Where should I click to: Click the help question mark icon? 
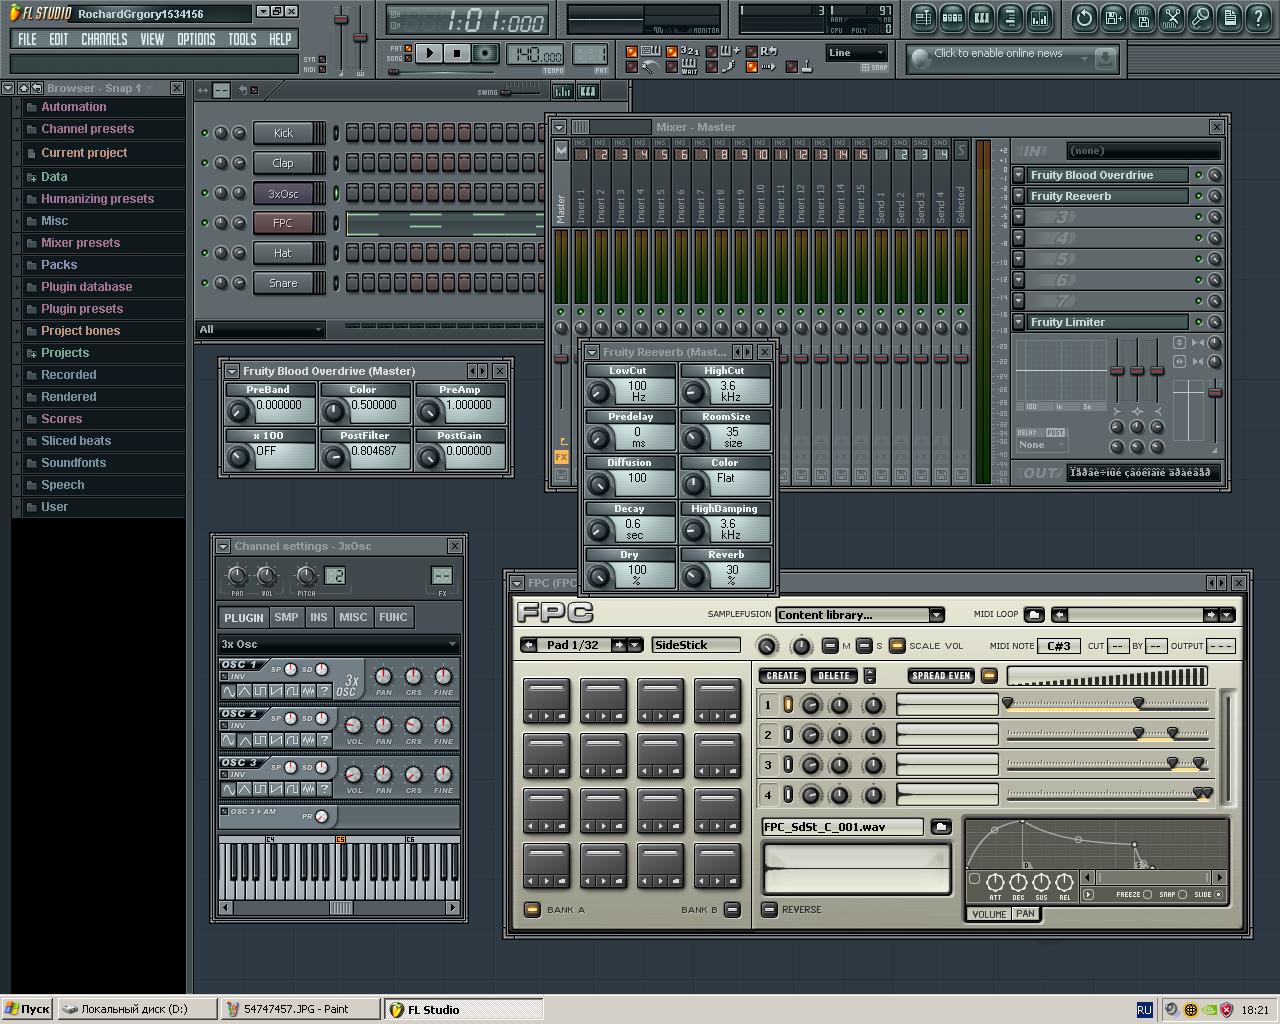1257,18
